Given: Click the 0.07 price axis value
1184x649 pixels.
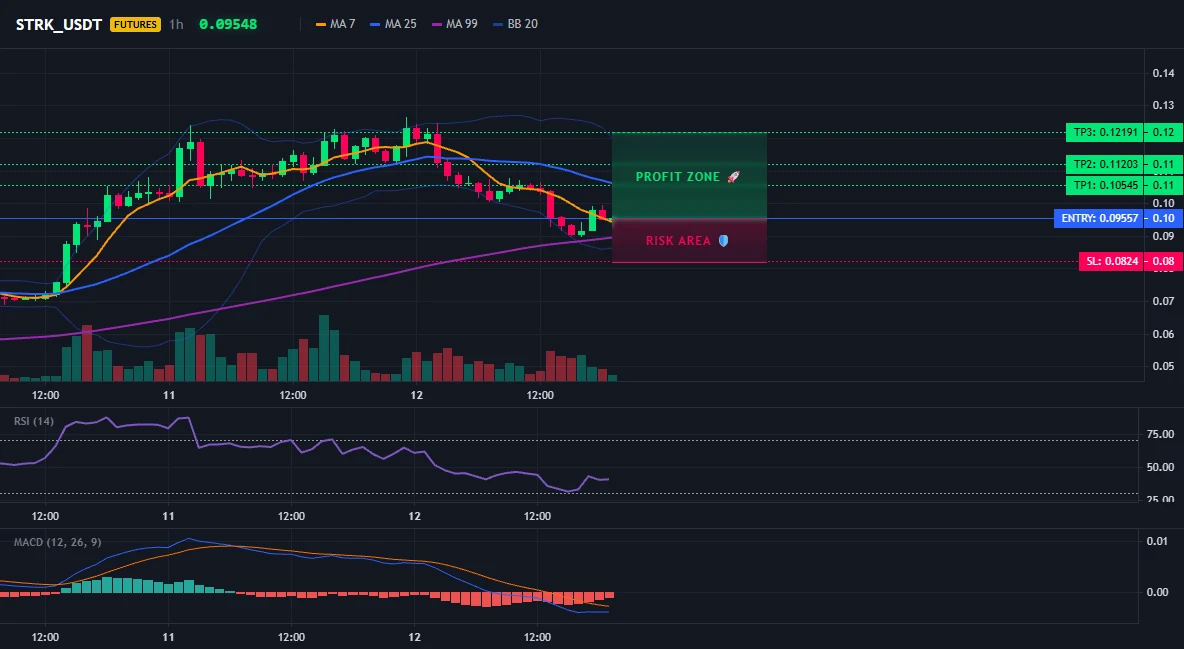Looking at the screenshot, I should click(x=1163, y=301).
